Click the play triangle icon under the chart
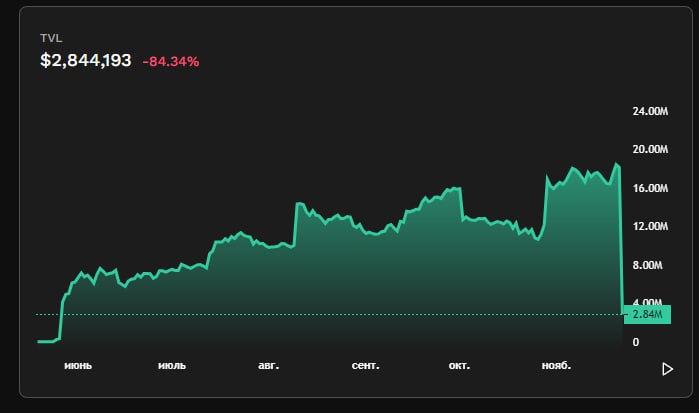 667,369
